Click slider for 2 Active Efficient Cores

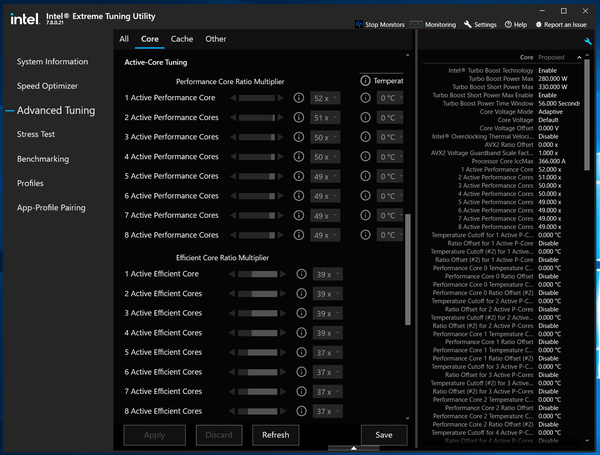coord(258,294)
